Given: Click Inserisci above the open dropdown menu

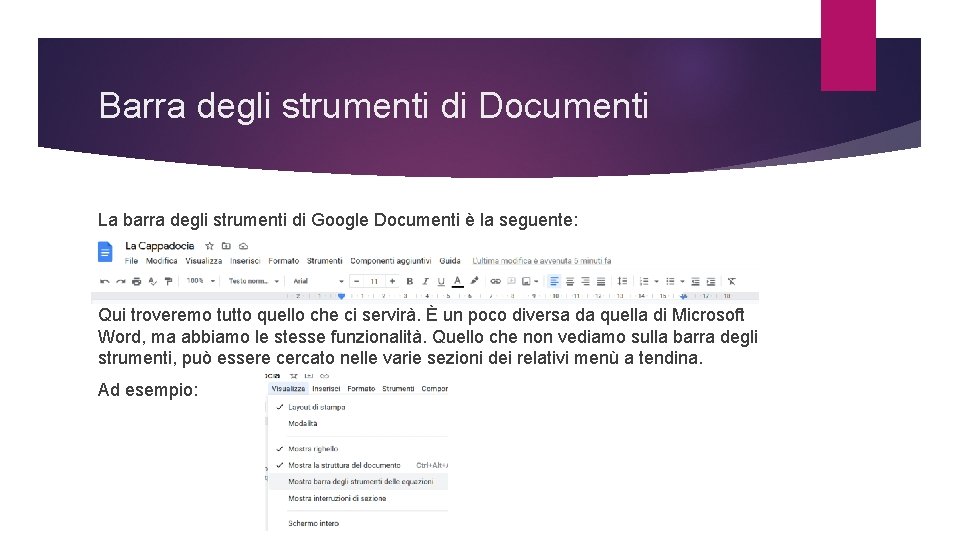Looking at the screenshot, I should [326, 389].
